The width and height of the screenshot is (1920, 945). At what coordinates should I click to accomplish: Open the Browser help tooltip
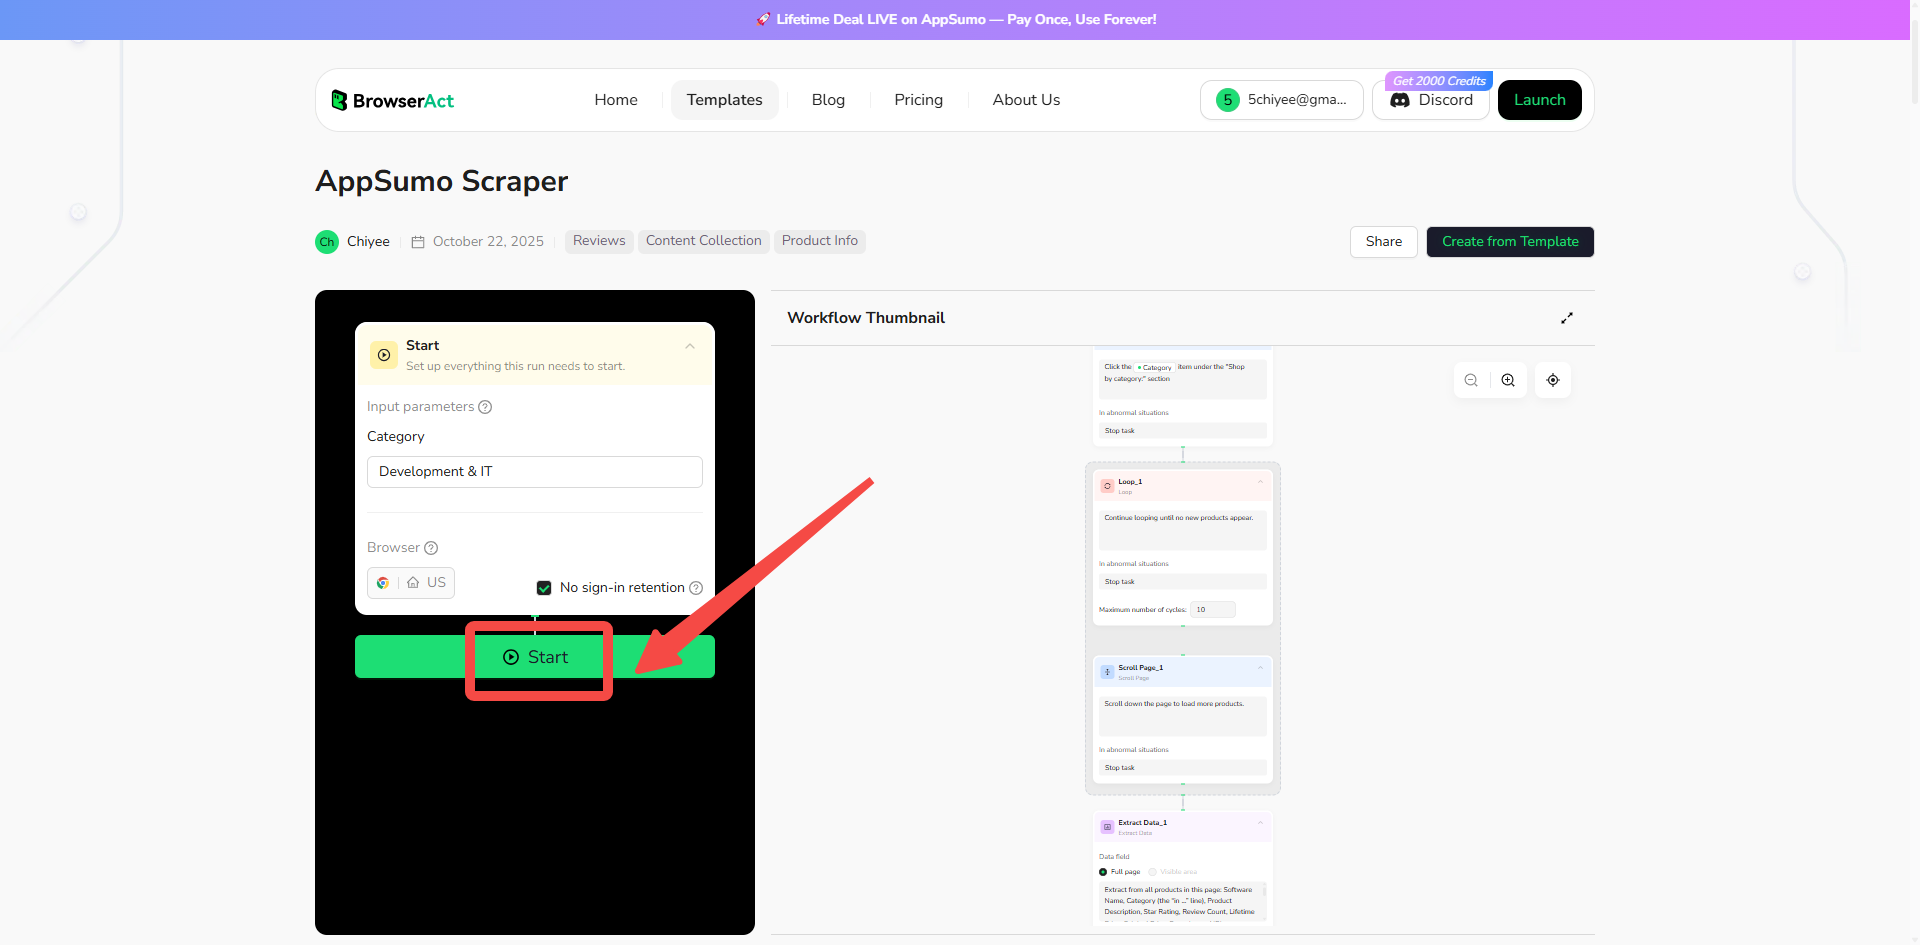[431, 548]
